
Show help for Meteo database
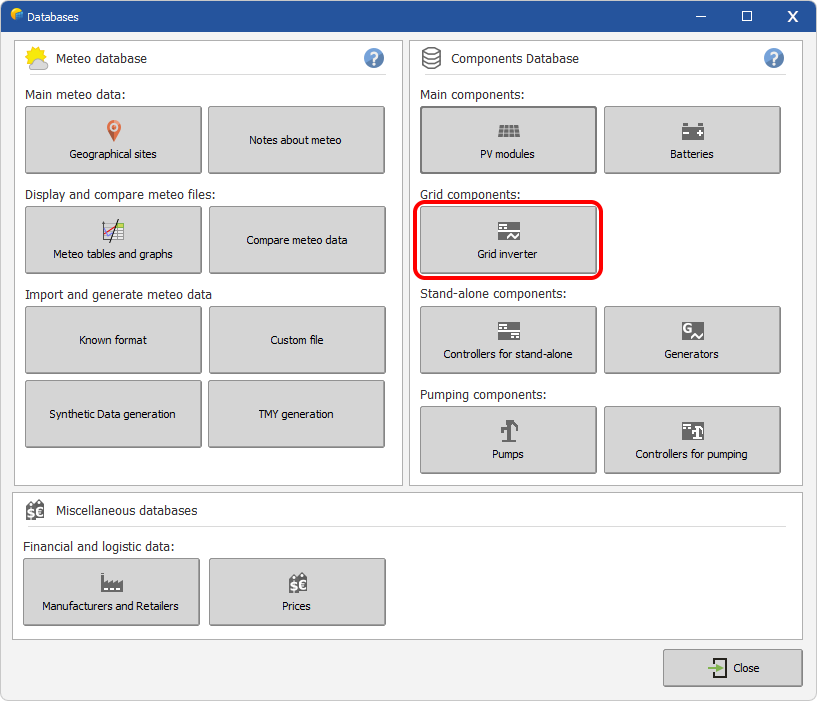[x=374, y=58]
